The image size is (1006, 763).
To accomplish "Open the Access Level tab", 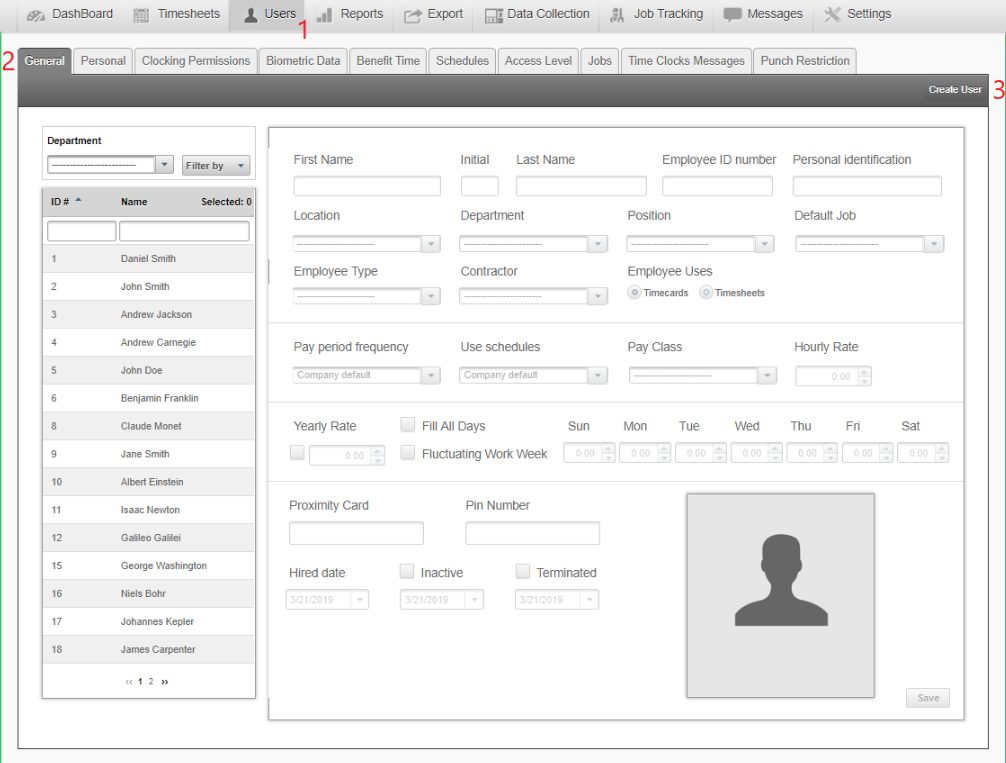I will (x=538, y=61).
